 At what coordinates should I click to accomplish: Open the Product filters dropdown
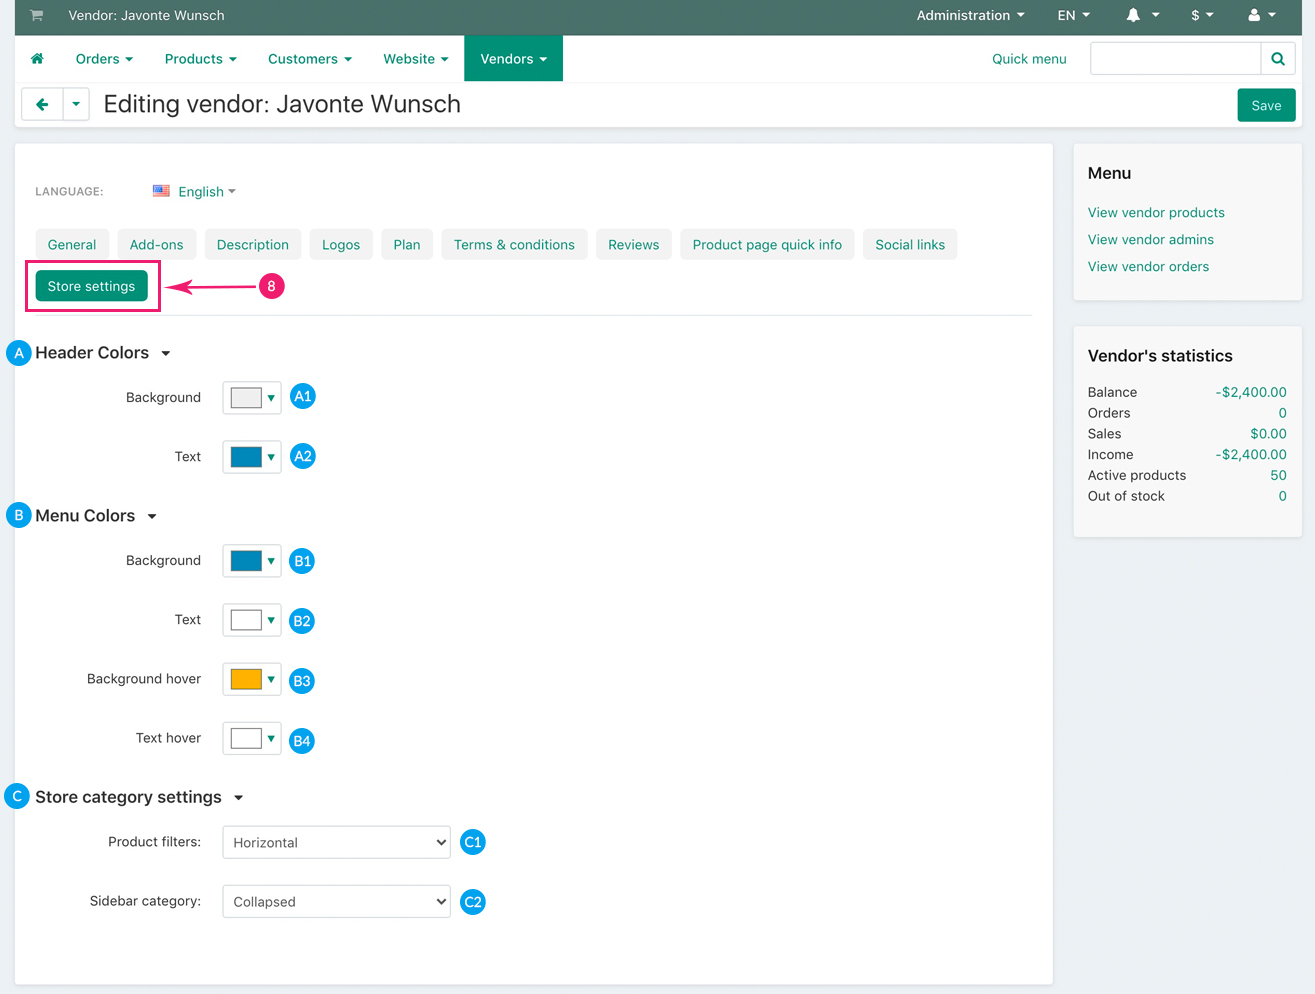336,842
